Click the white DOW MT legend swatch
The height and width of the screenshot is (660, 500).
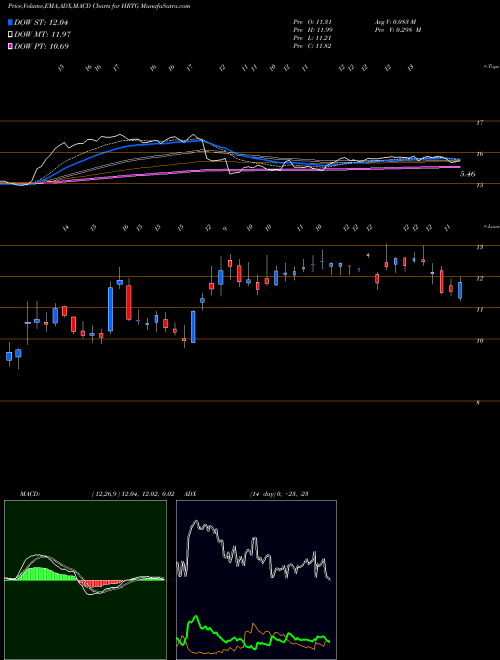10,35
